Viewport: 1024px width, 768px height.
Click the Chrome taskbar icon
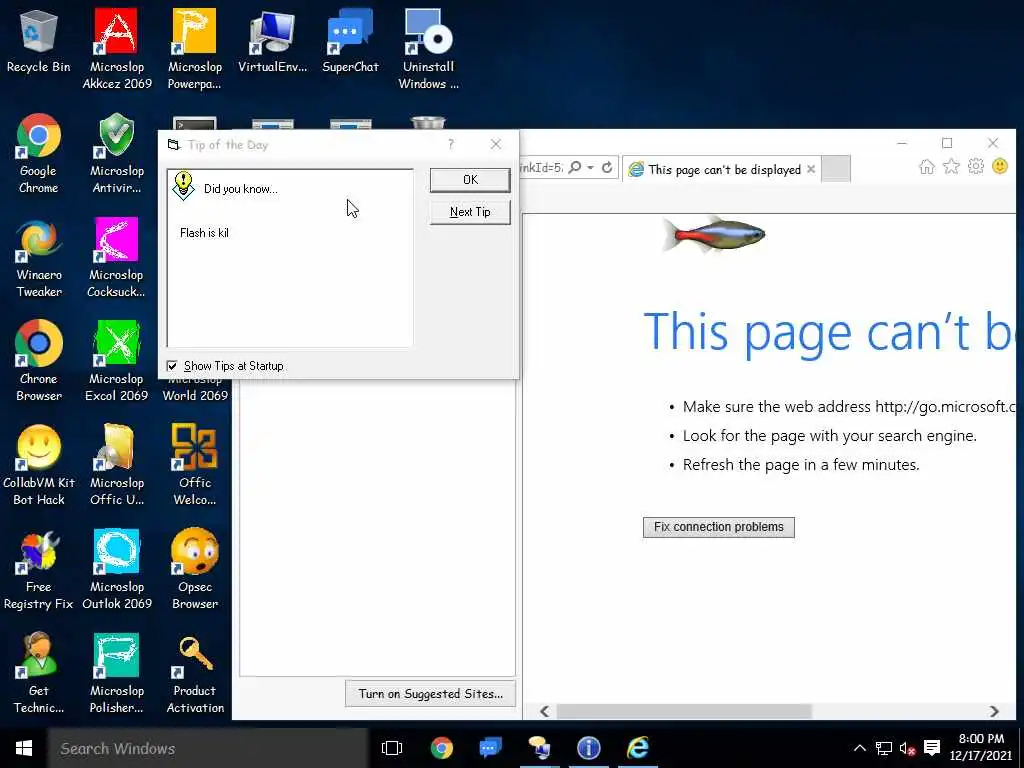pyautogui.click(x=441, y=748)
